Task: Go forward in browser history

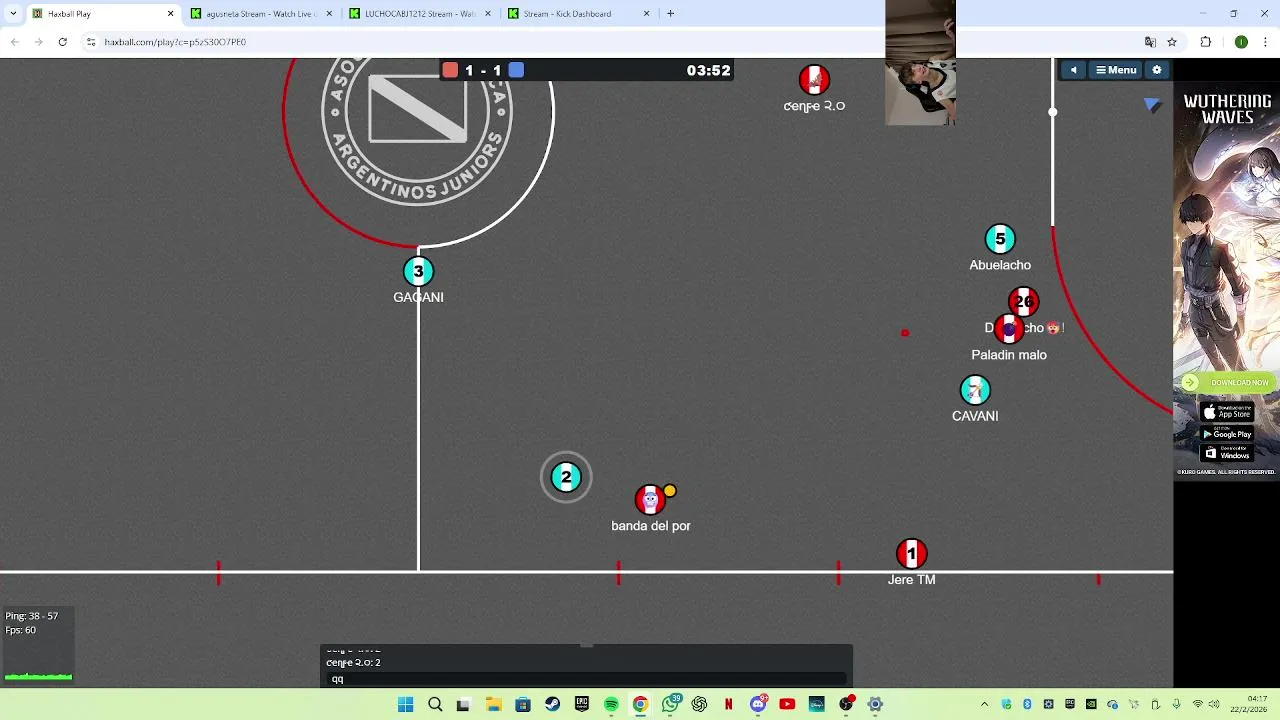Action: coord(38,42)
